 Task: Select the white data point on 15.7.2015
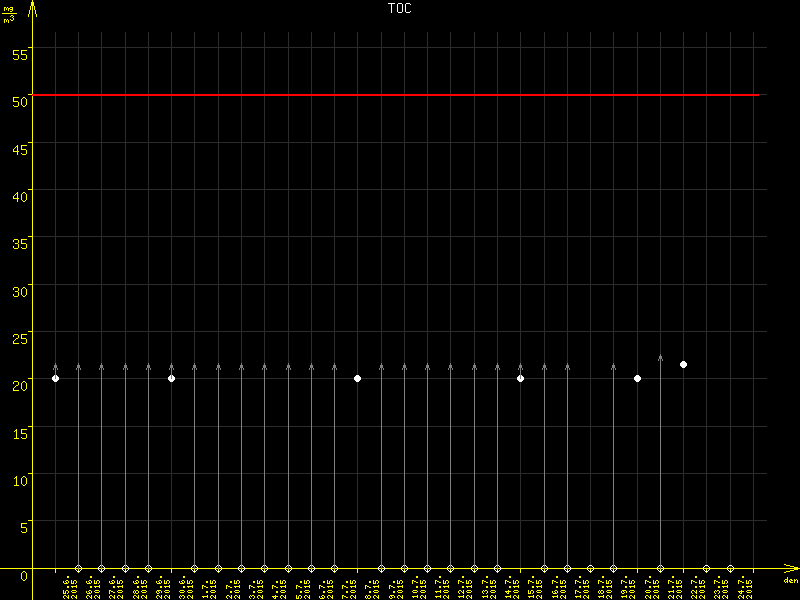pyautogui.click(x=520, y=378)
